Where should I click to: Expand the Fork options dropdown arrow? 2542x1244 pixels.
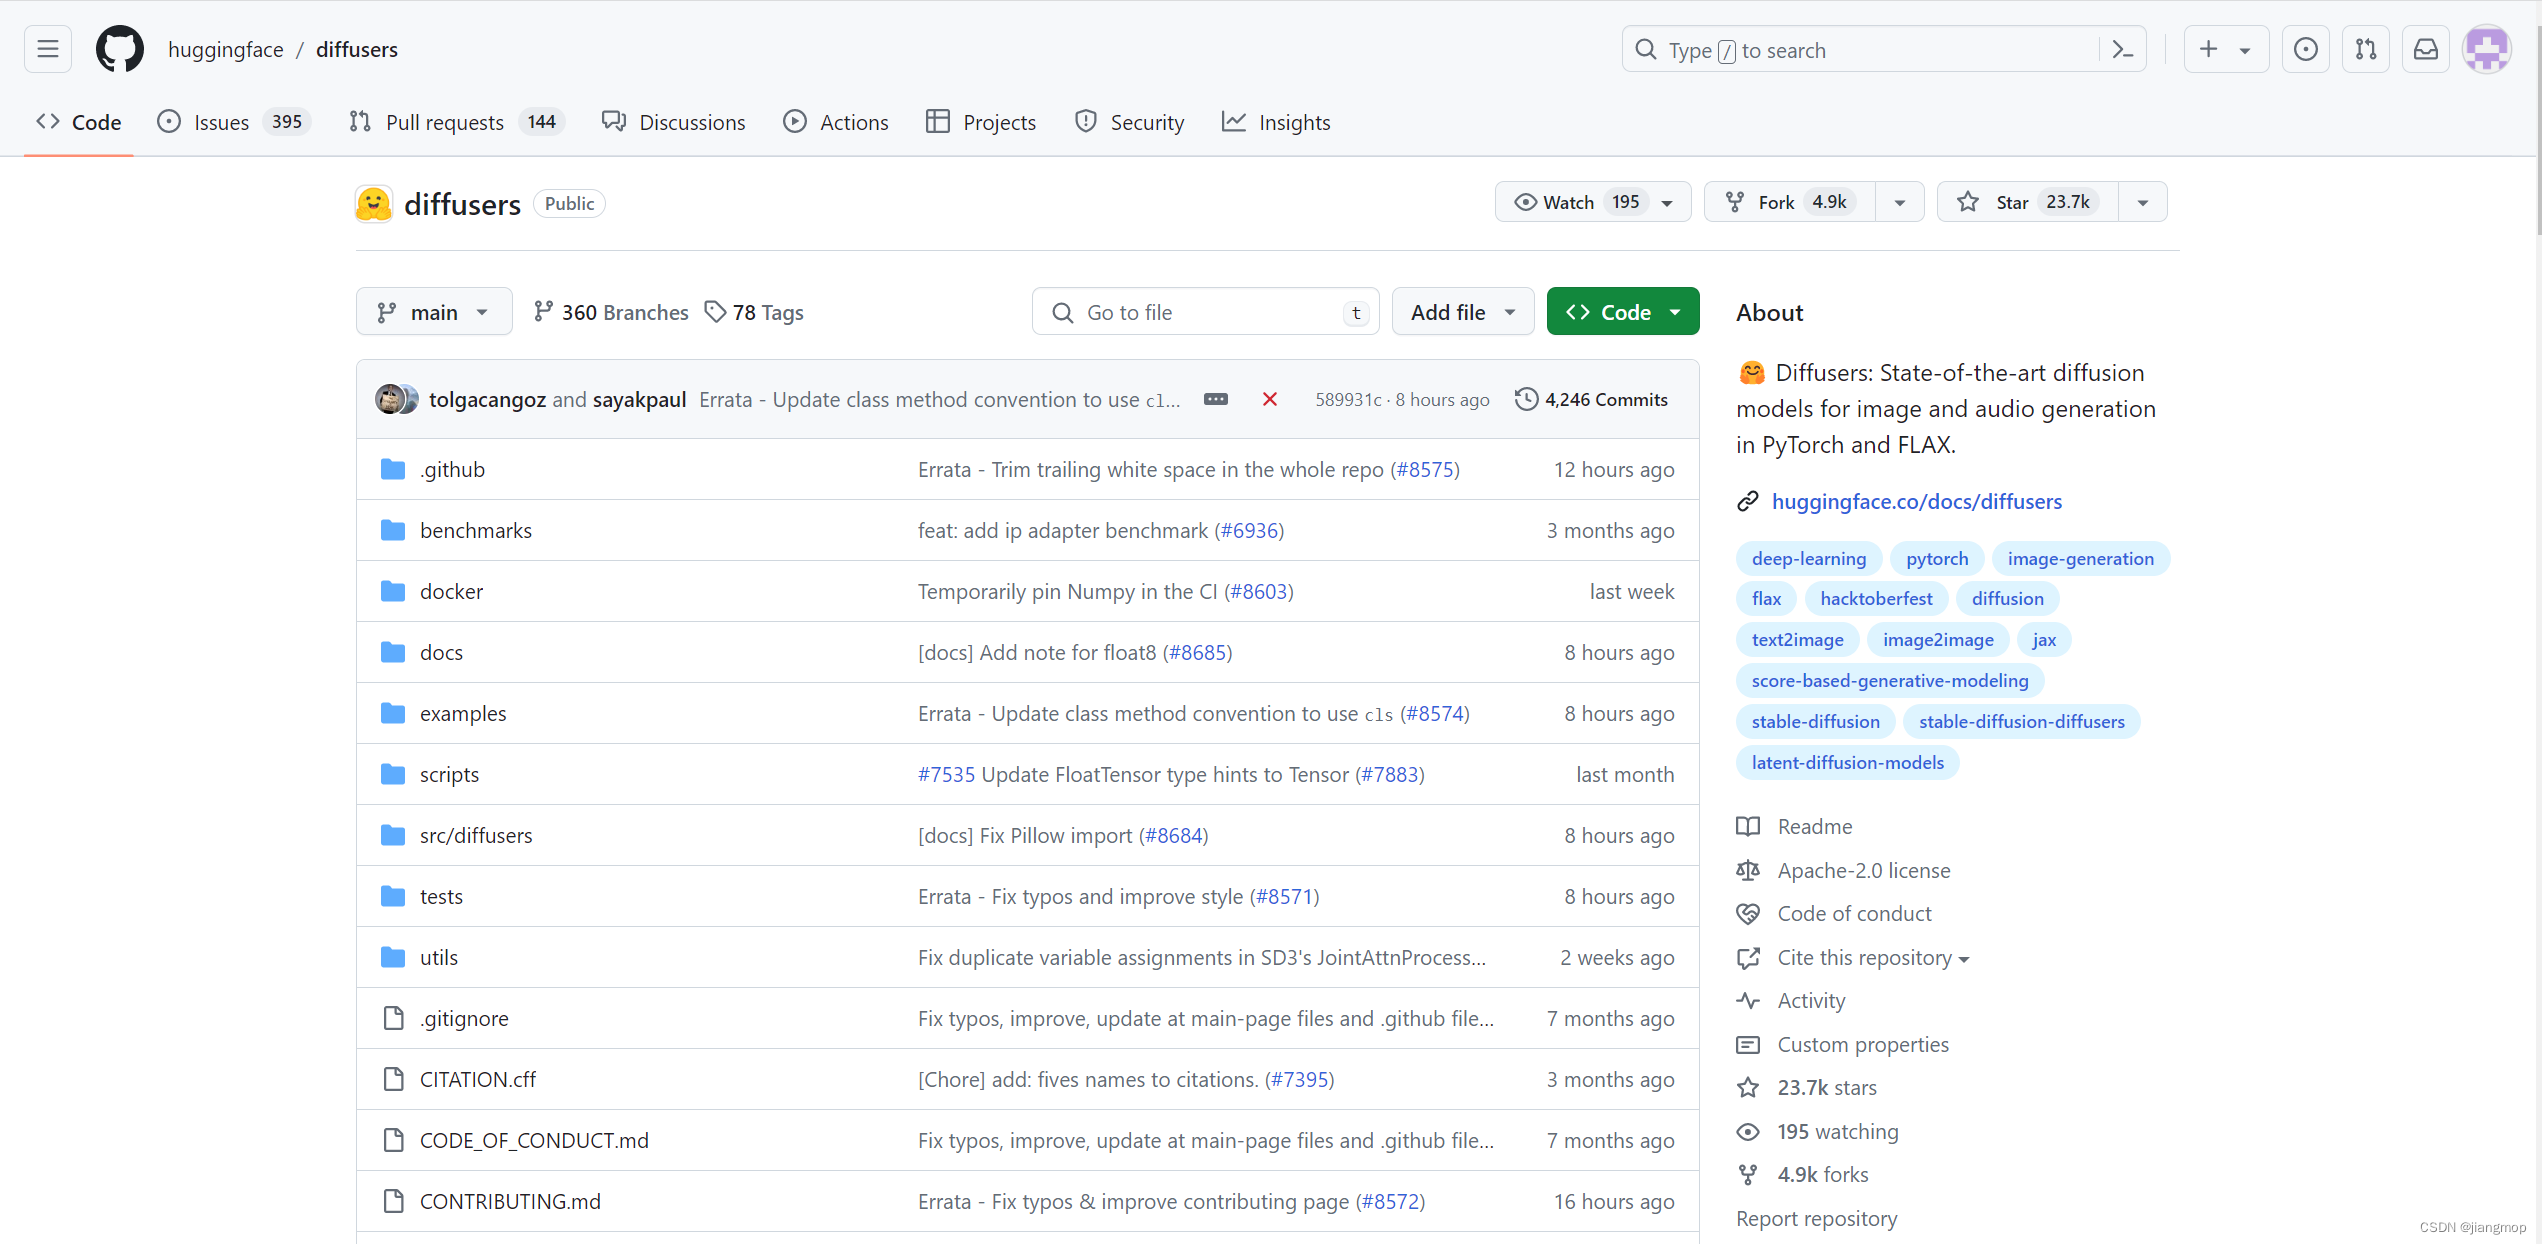1899,202
